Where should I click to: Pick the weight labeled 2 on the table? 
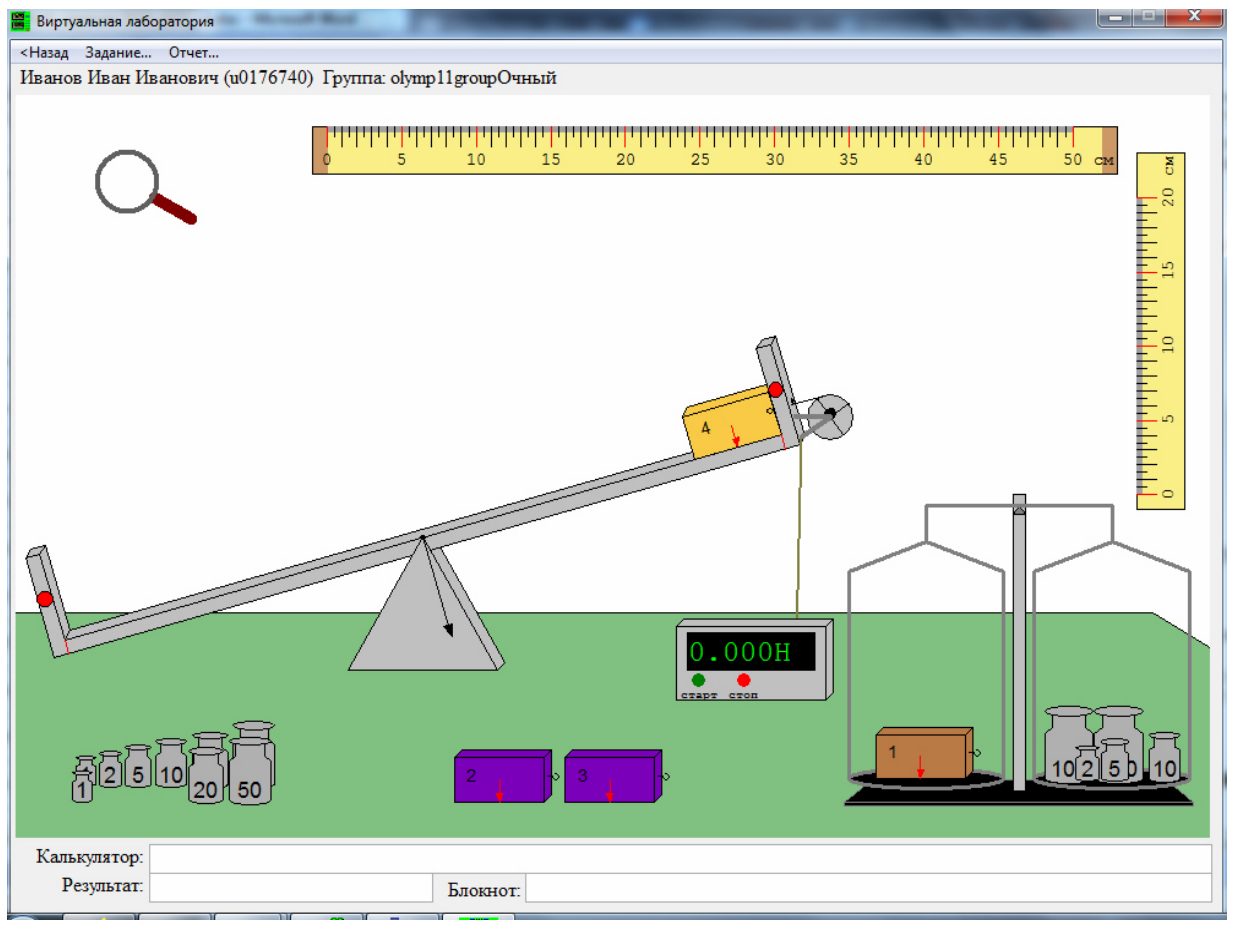110,770
